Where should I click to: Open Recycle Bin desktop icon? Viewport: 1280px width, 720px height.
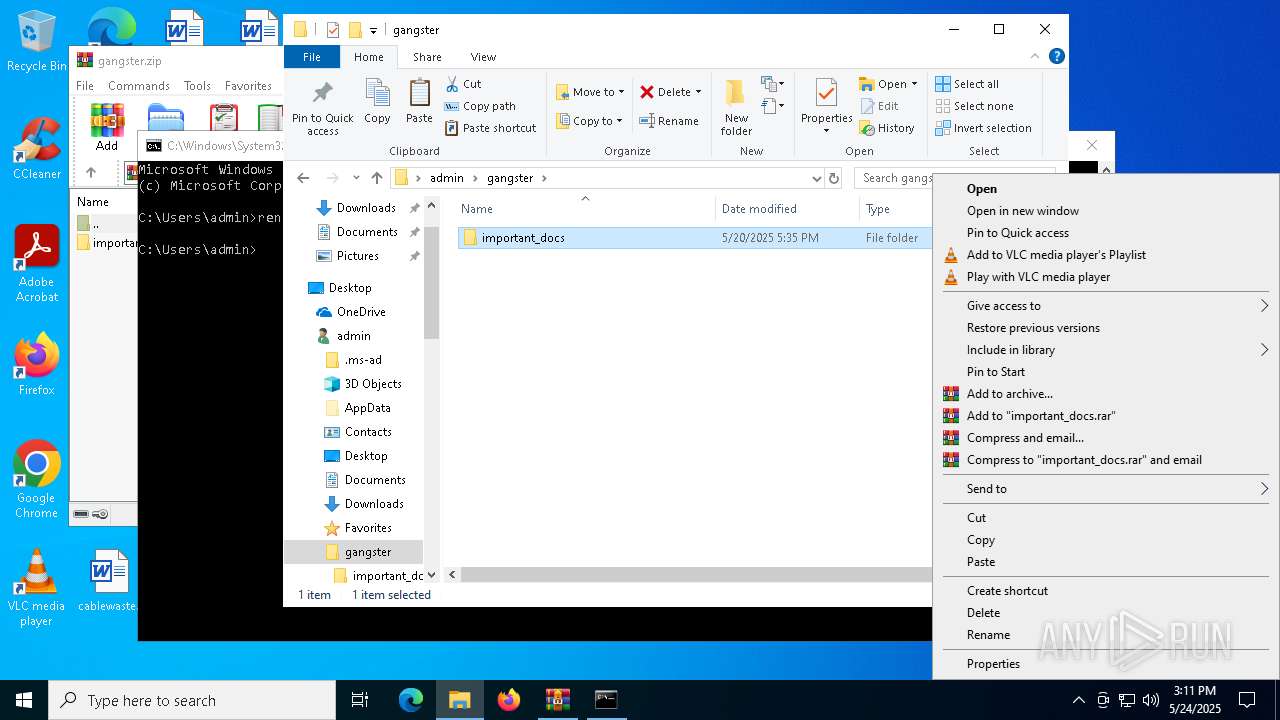coord(36,41)
